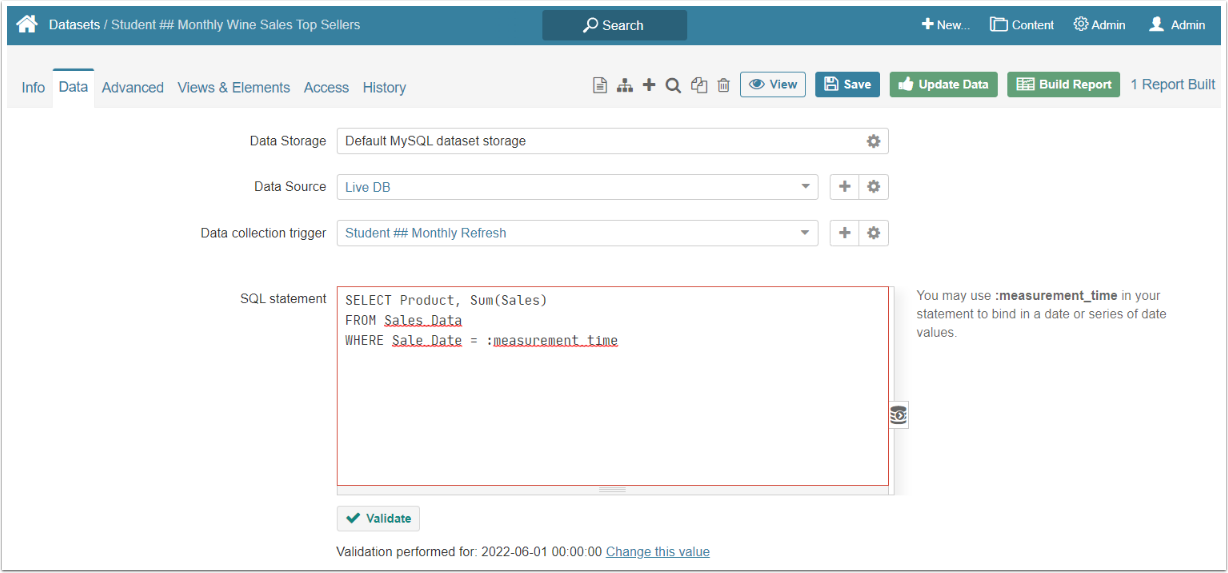Click the 'Validation performed for: 2022-06-01 00:00:00' text
This screenshot has height=573, width=1228.
(x=469, y=552)
